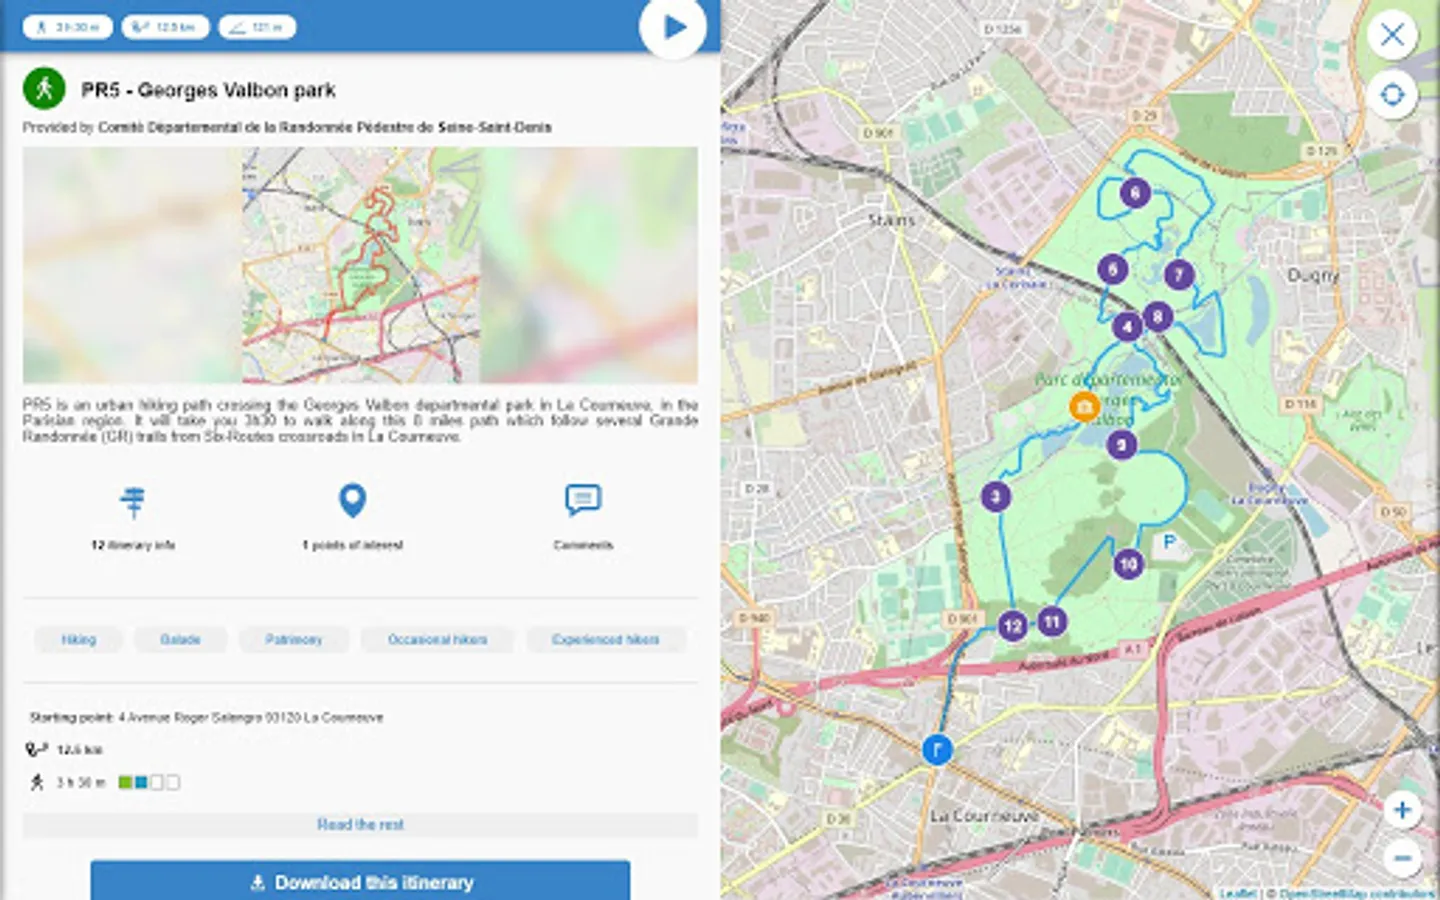Click Download this itinerary button
1440x900 pixels.
(360, 881)
